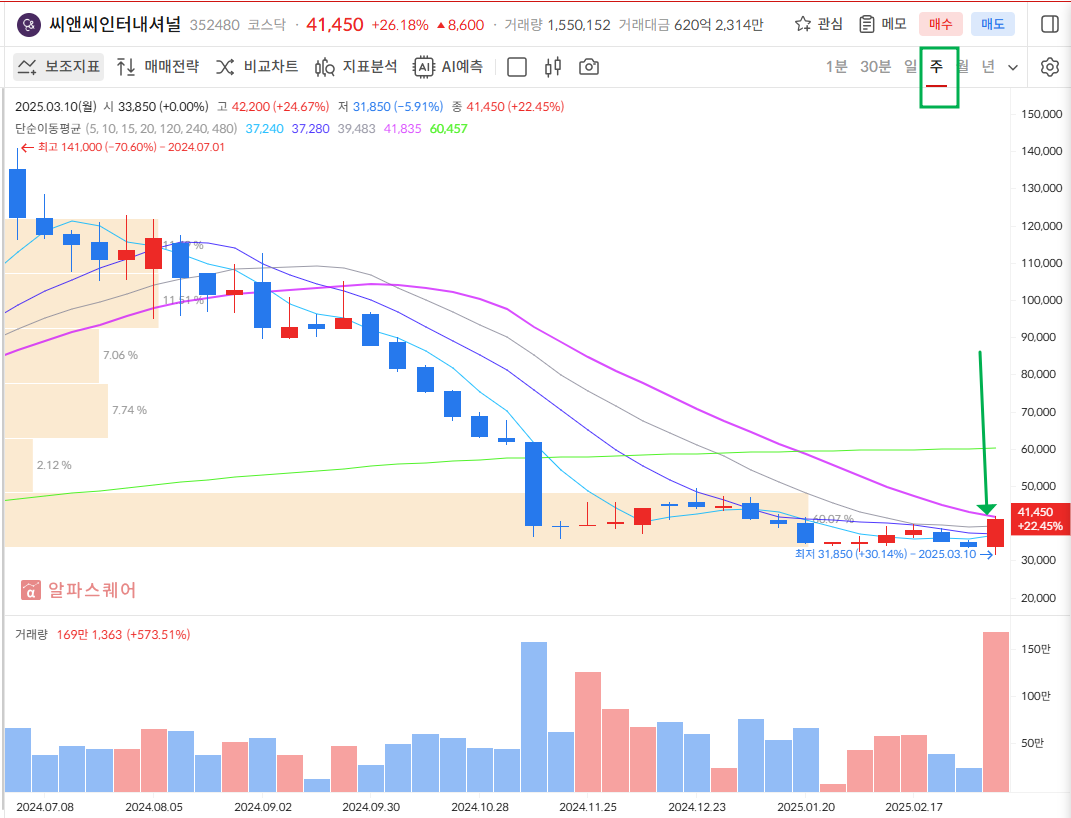Click the 41,450 current price tag
The width and height of the screenshot is (1071, 818).
[1040, 519]
